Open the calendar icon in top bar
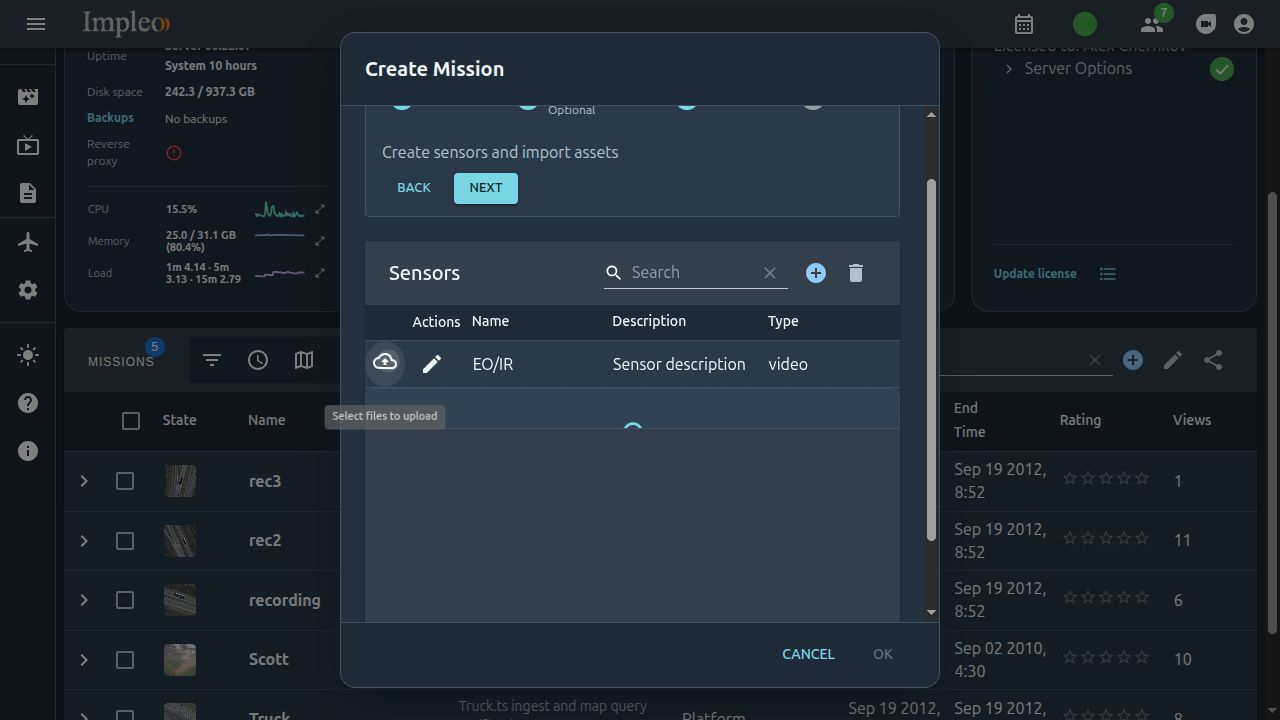Image resolution: width=1280 pixels, height=720 pixels. pyautogui.click(x=1024, y=24)
